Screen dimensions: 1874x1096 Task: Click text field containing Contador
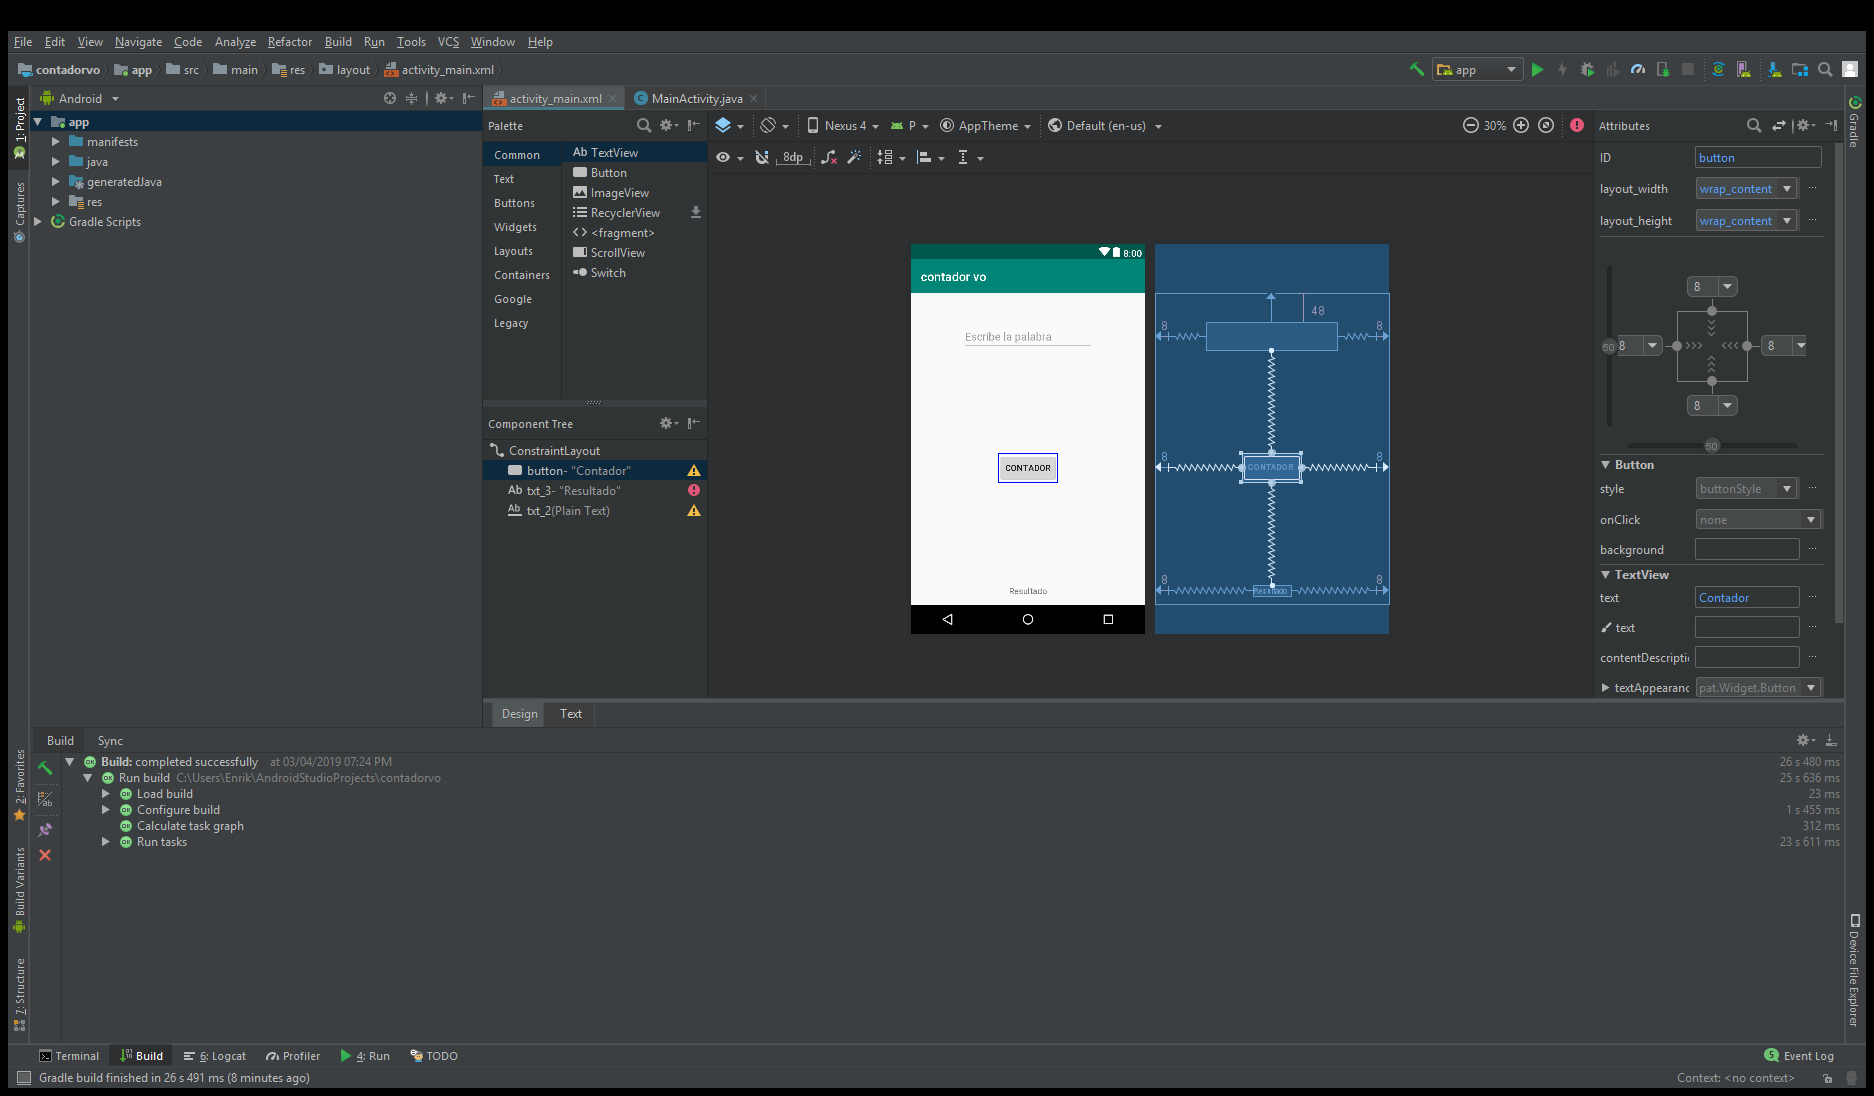pyautogui.click(x=1747, y=597)
